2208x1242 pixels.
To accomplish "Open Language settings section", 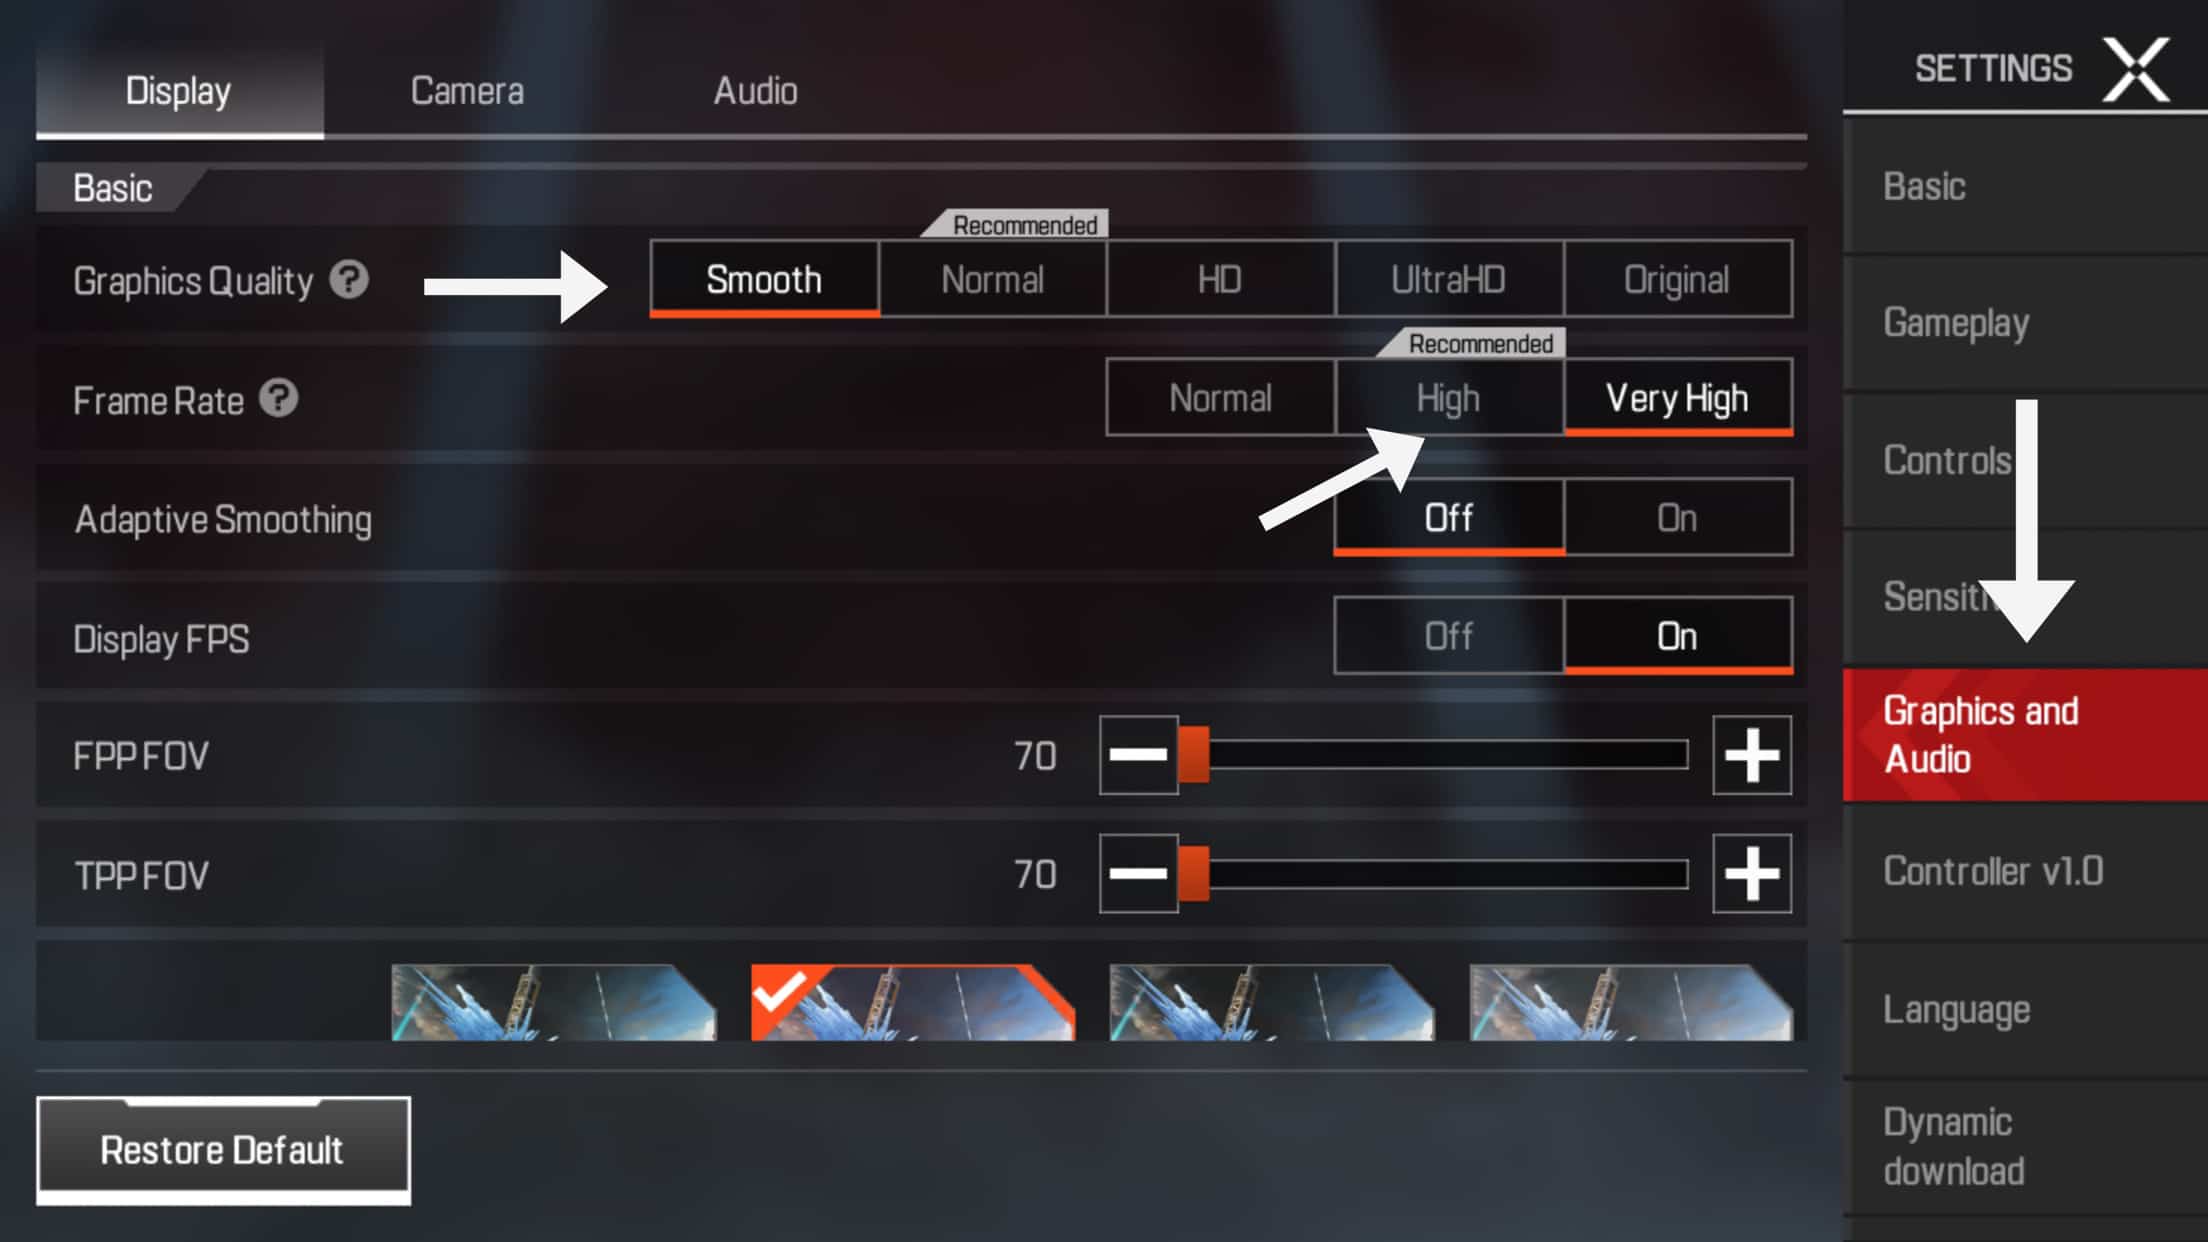I will 1955,1007.
